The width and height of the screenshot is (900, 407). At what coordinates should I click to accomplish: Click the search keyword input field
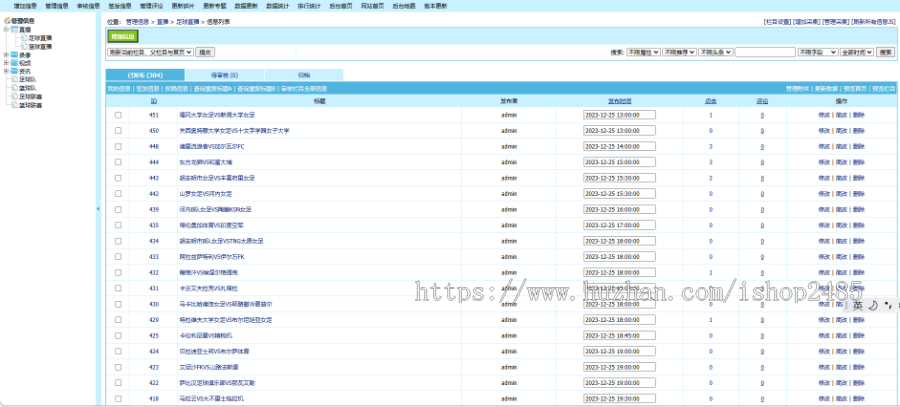pos(765,52)
